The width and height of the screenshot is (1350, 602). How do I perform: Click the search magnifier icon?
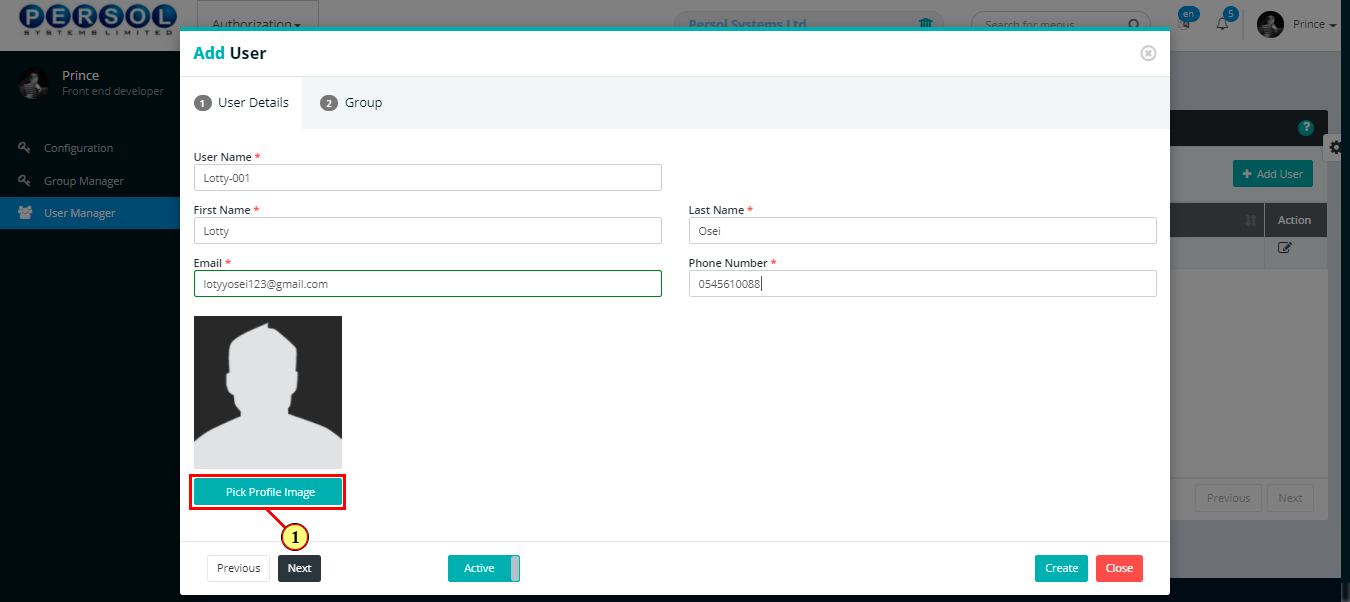pos(1134,24)
